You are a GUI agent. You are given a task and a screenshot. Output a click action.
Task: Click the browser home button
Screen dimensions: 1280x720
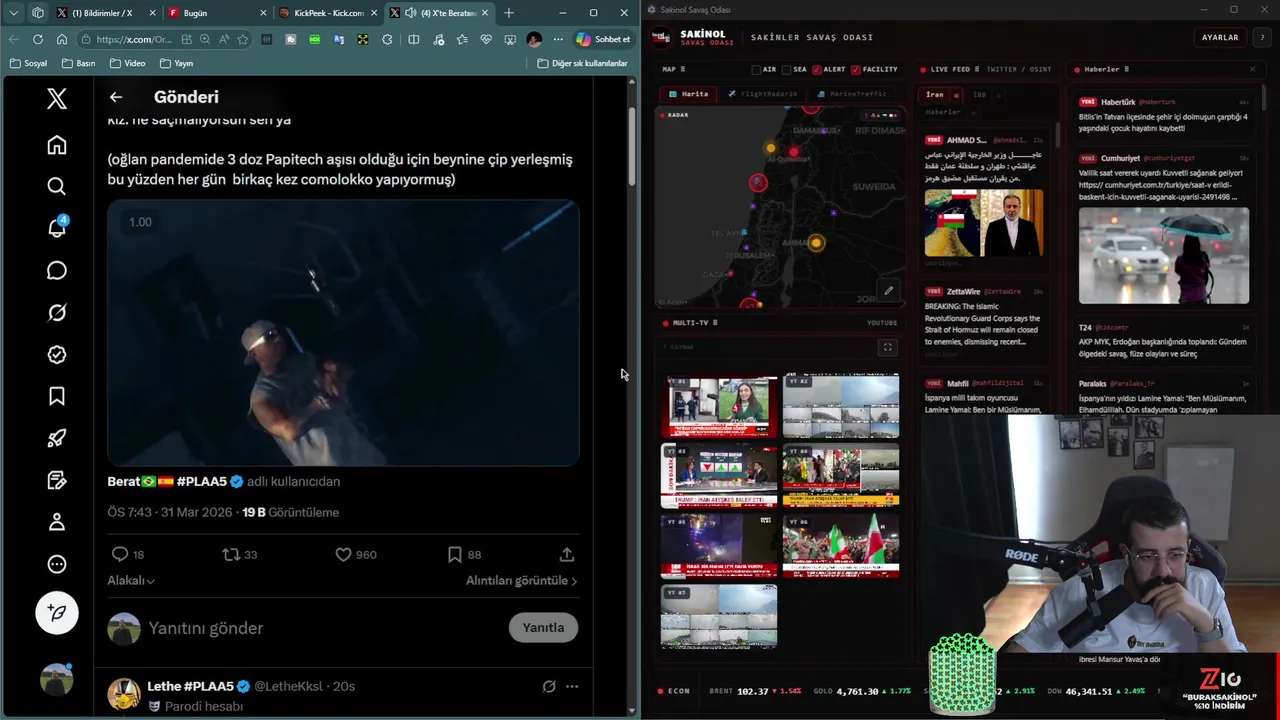pyautogui.click(x=61, y=39)
